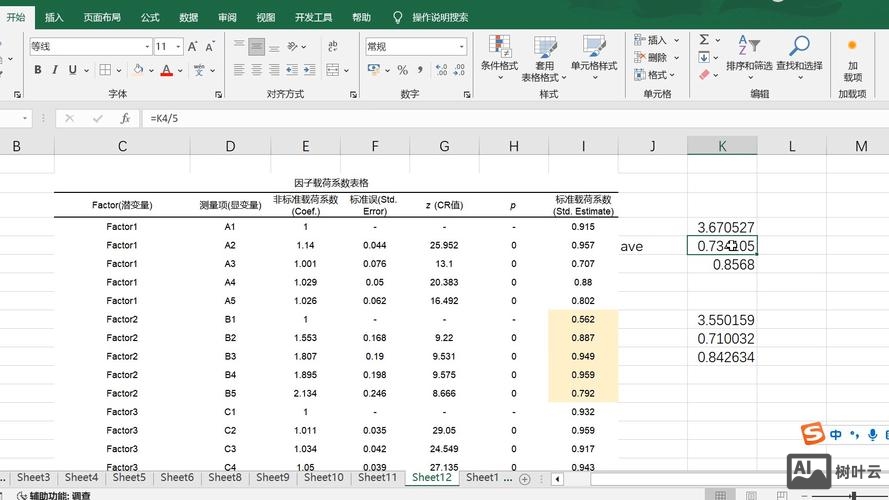Enable wrap text icon
The height and width of the screenshot is (500, 889).
333,46
